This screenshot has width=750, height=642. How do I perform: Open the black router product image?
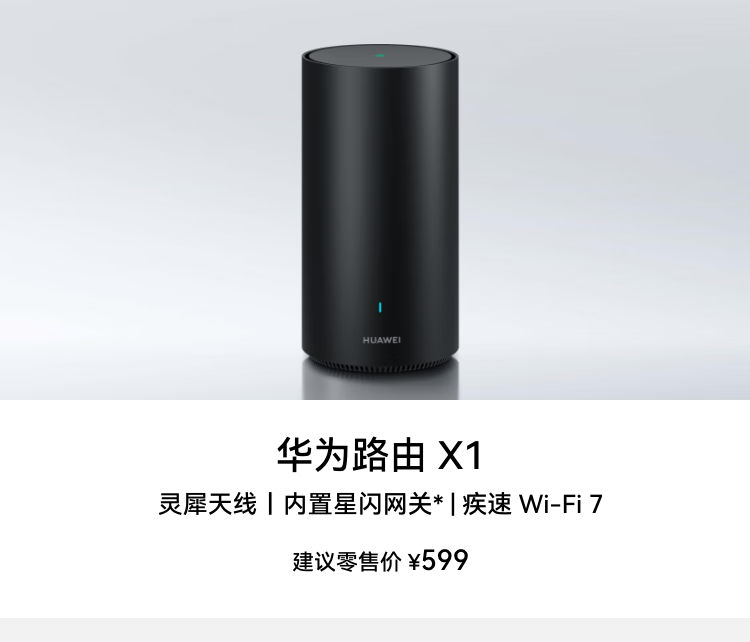click(380, 208)
